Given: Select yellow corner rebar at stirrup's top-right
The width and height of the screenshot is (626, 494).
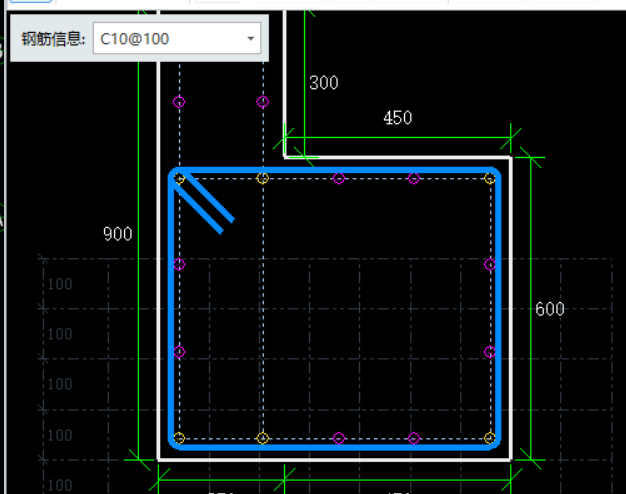Looking at the screenshot, I should (490, 178).
